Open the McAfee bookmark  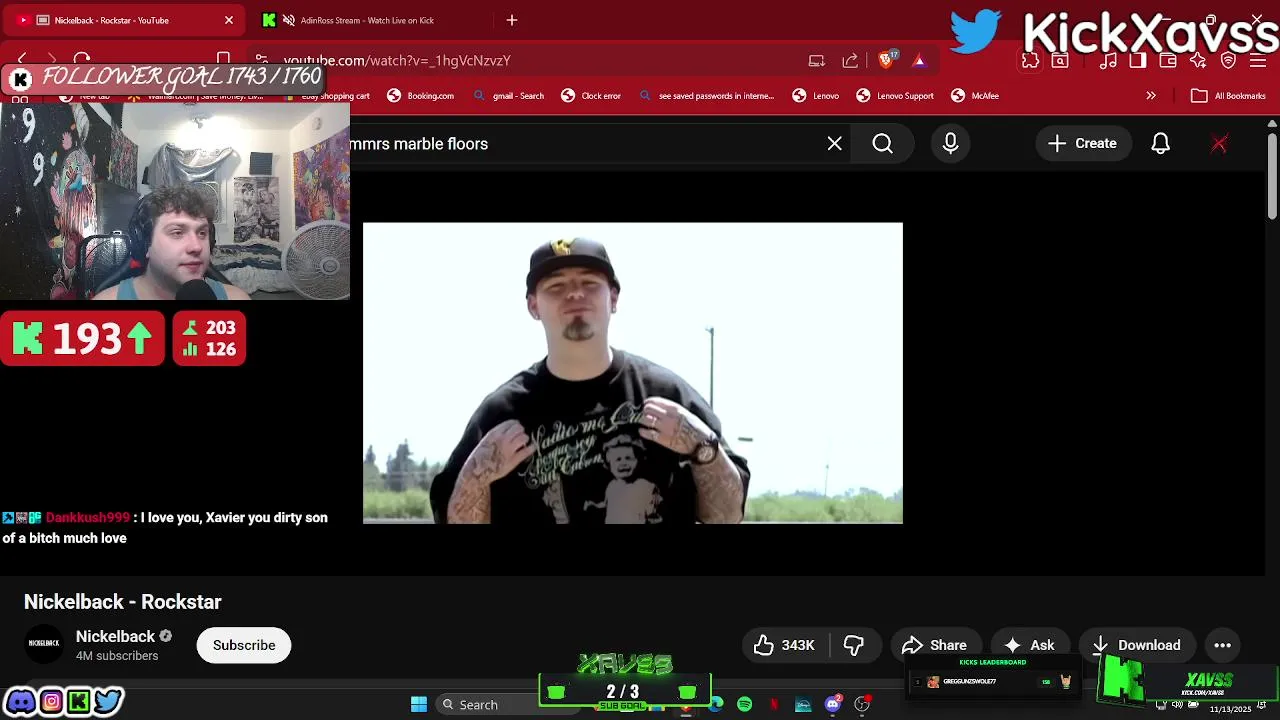(975, 96)
